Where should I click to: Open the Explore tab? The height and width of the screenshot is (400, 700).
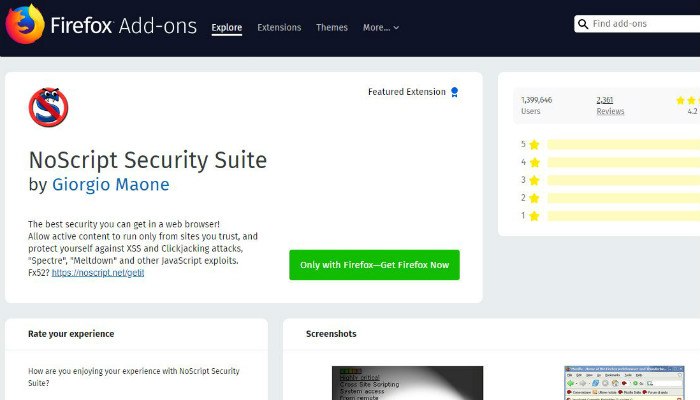coord(227,28)
